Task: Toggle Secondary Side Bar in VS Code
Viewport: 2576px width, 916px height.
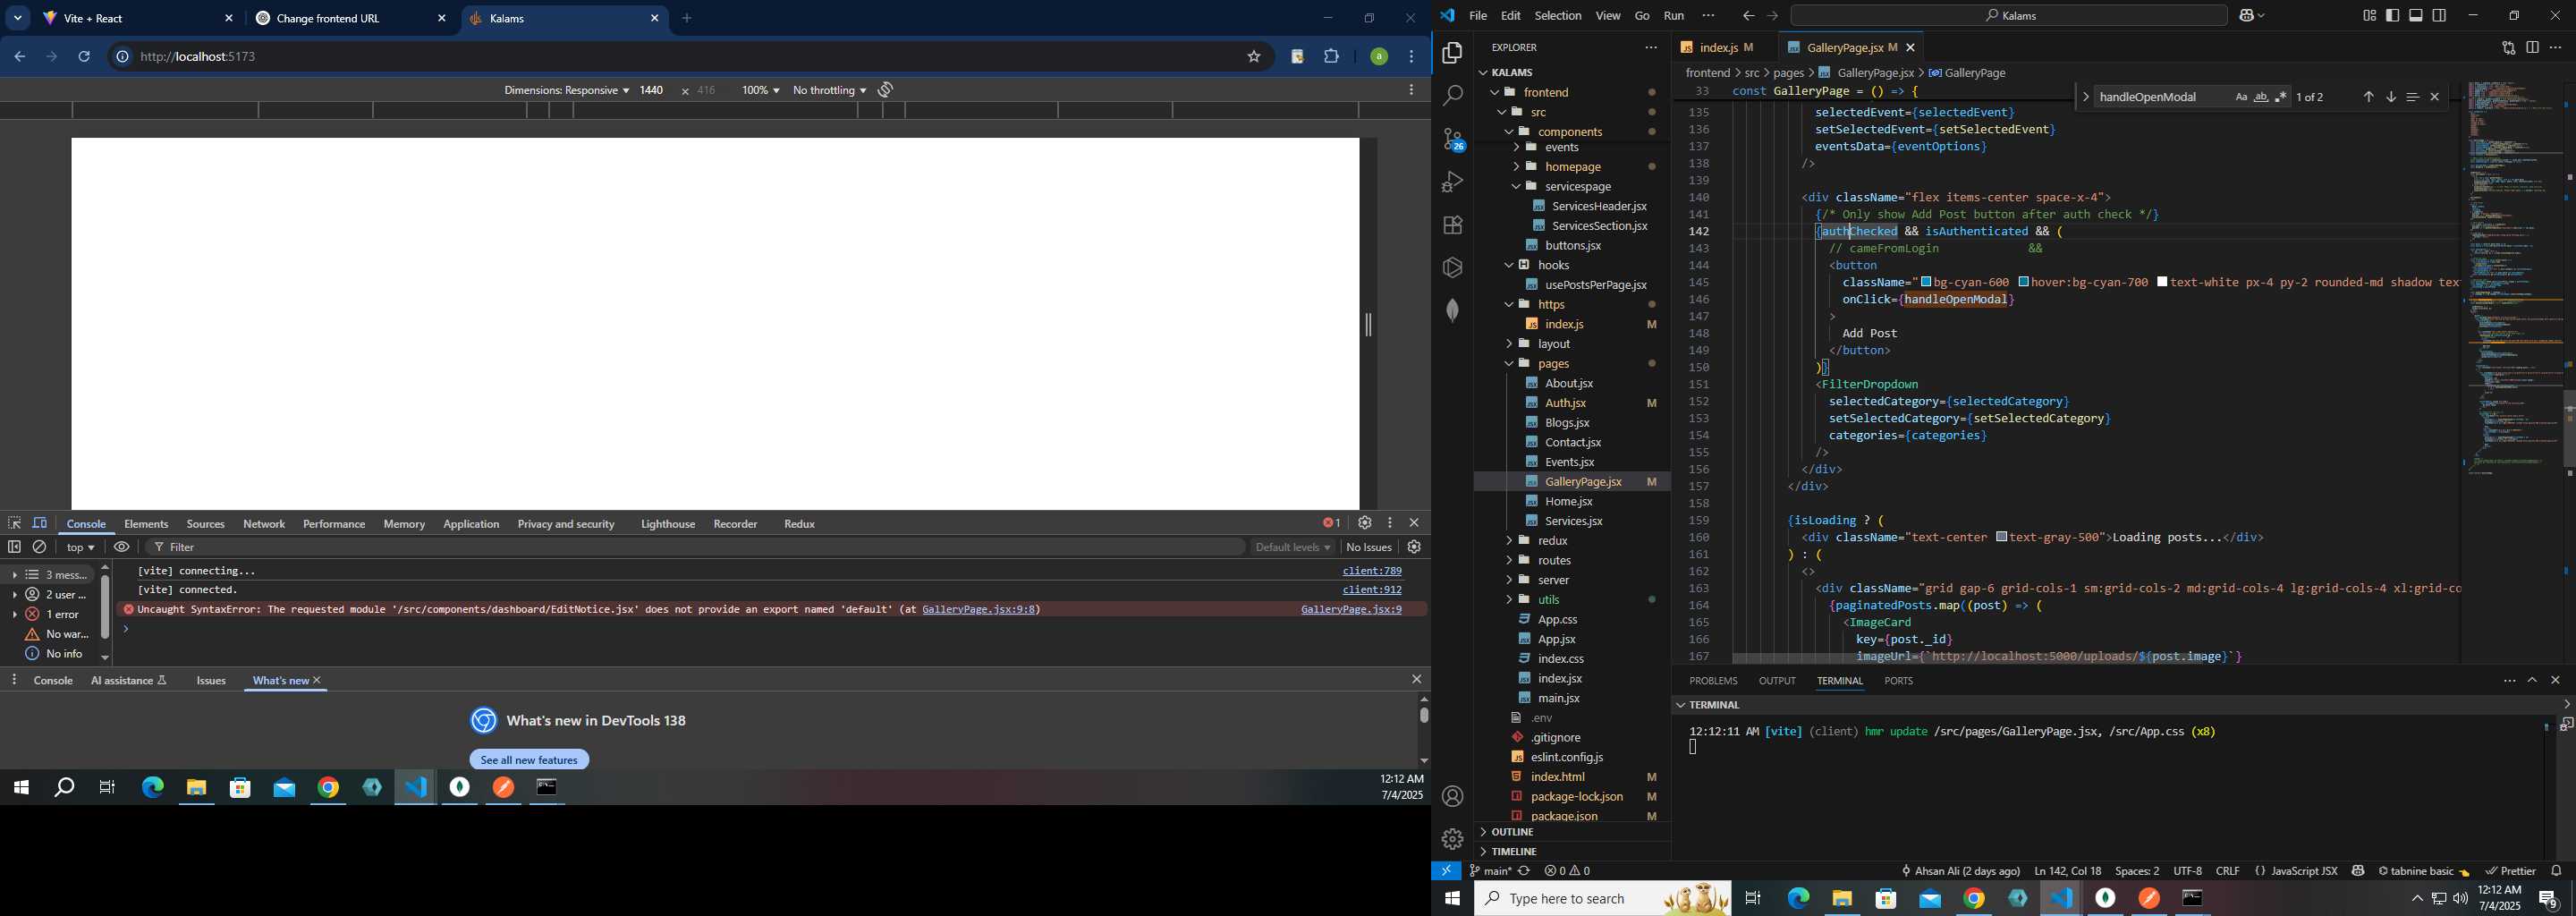Action: point(2440,16)
